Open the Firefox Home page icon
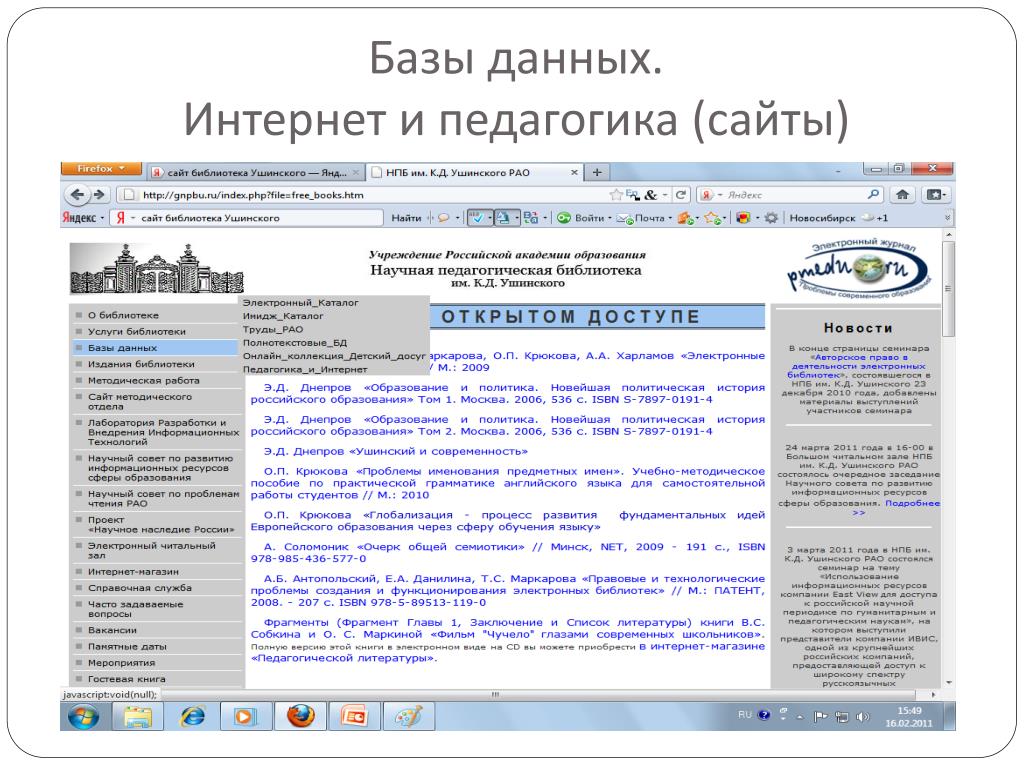The image size is (1024, 768). pyautogui.click(x=902, y=195)
